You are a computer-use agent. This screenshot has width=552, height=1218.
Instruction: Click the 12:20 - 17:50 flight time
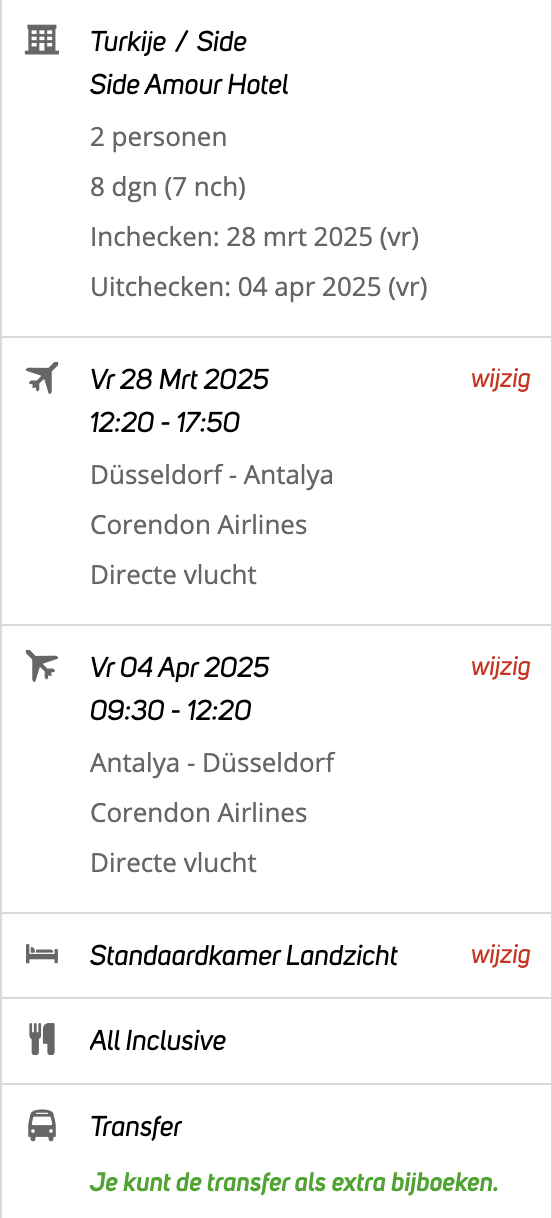click(x=165, y=423)
